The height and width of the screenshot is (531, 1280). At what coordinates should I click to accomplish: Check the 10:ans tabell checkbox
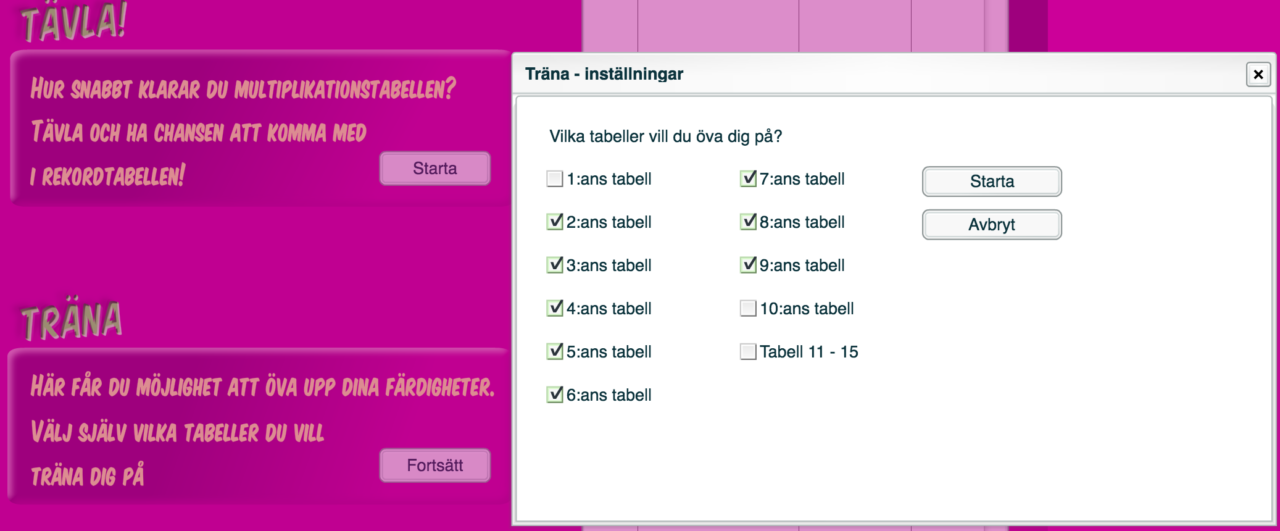pyautogui.click(x=748, y=309)
